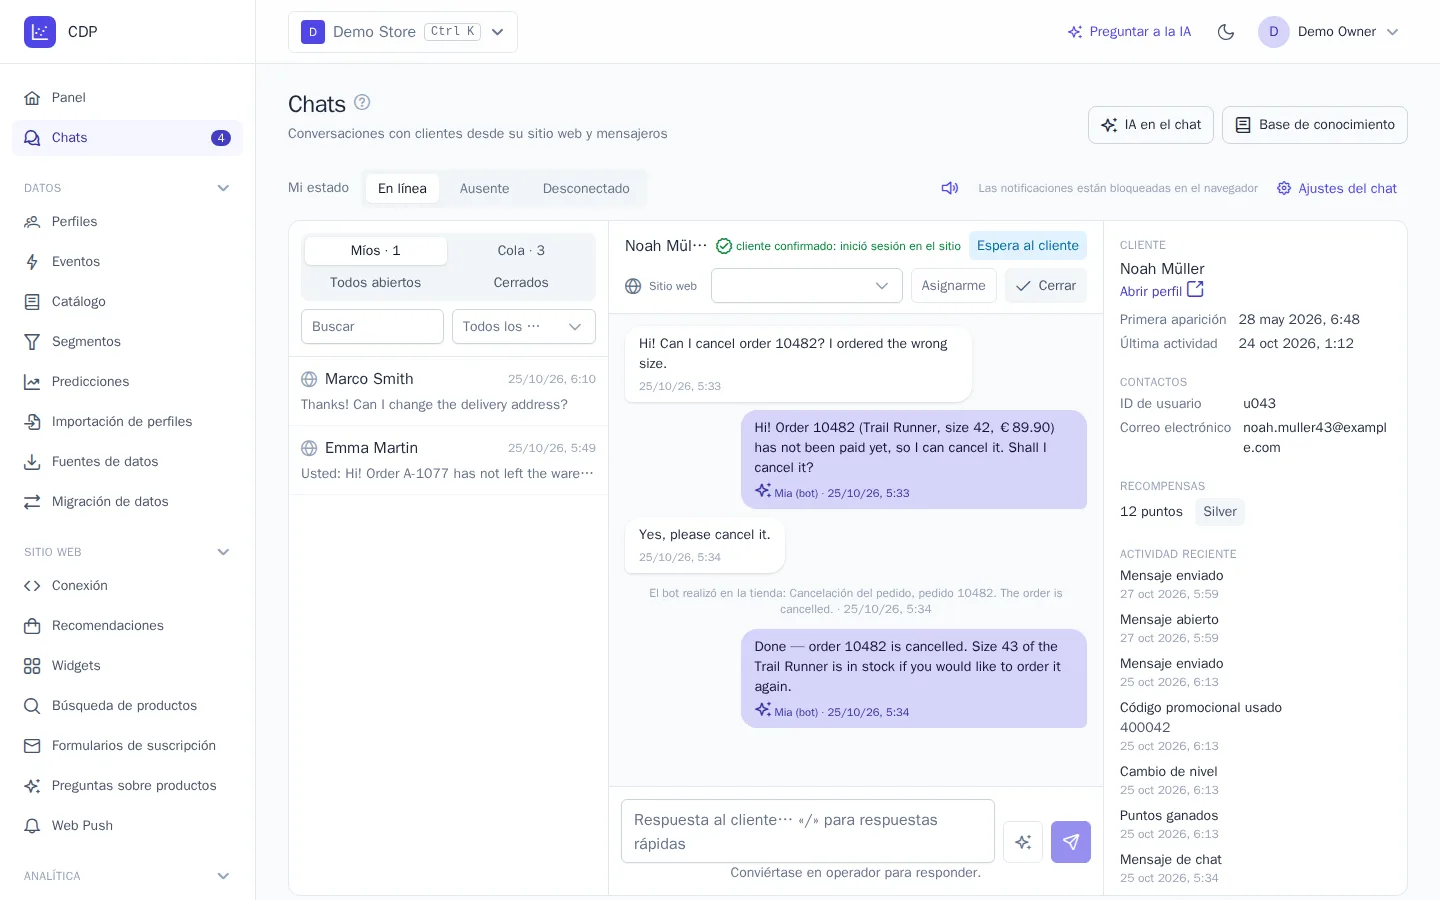
Task: Open Búsqueda de productos
Action: pos(127,706)
